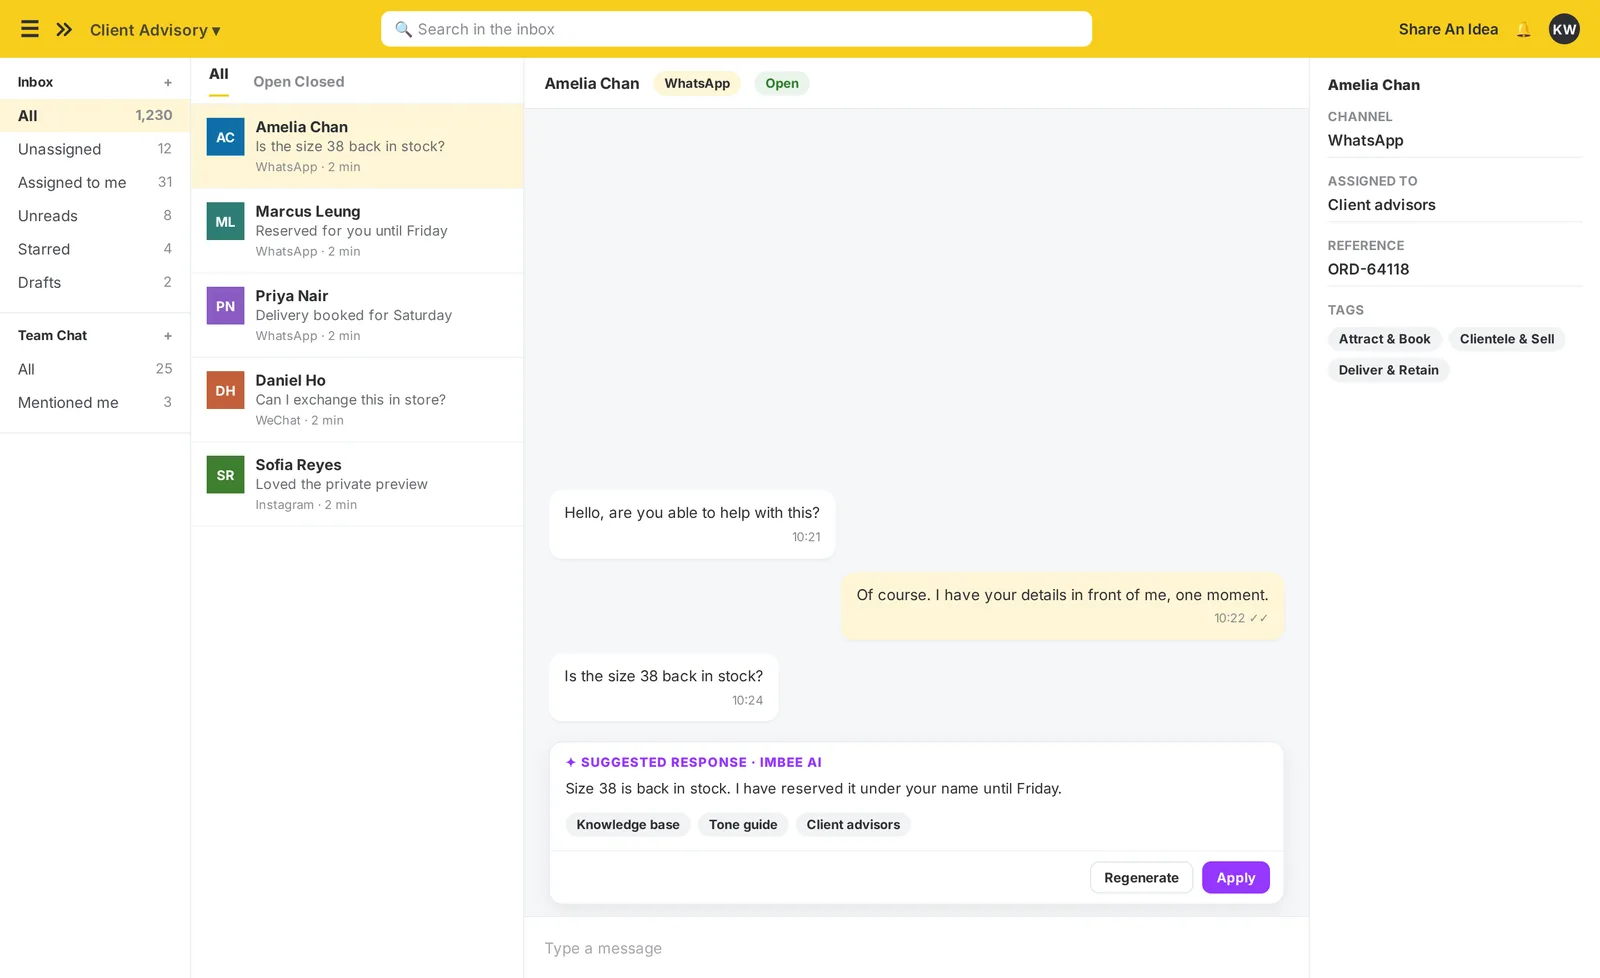The height and width of the screenshot is (978, 1600).
Task: Click the SR avatar for Sofia Reyes
Action: coord(225,475)
